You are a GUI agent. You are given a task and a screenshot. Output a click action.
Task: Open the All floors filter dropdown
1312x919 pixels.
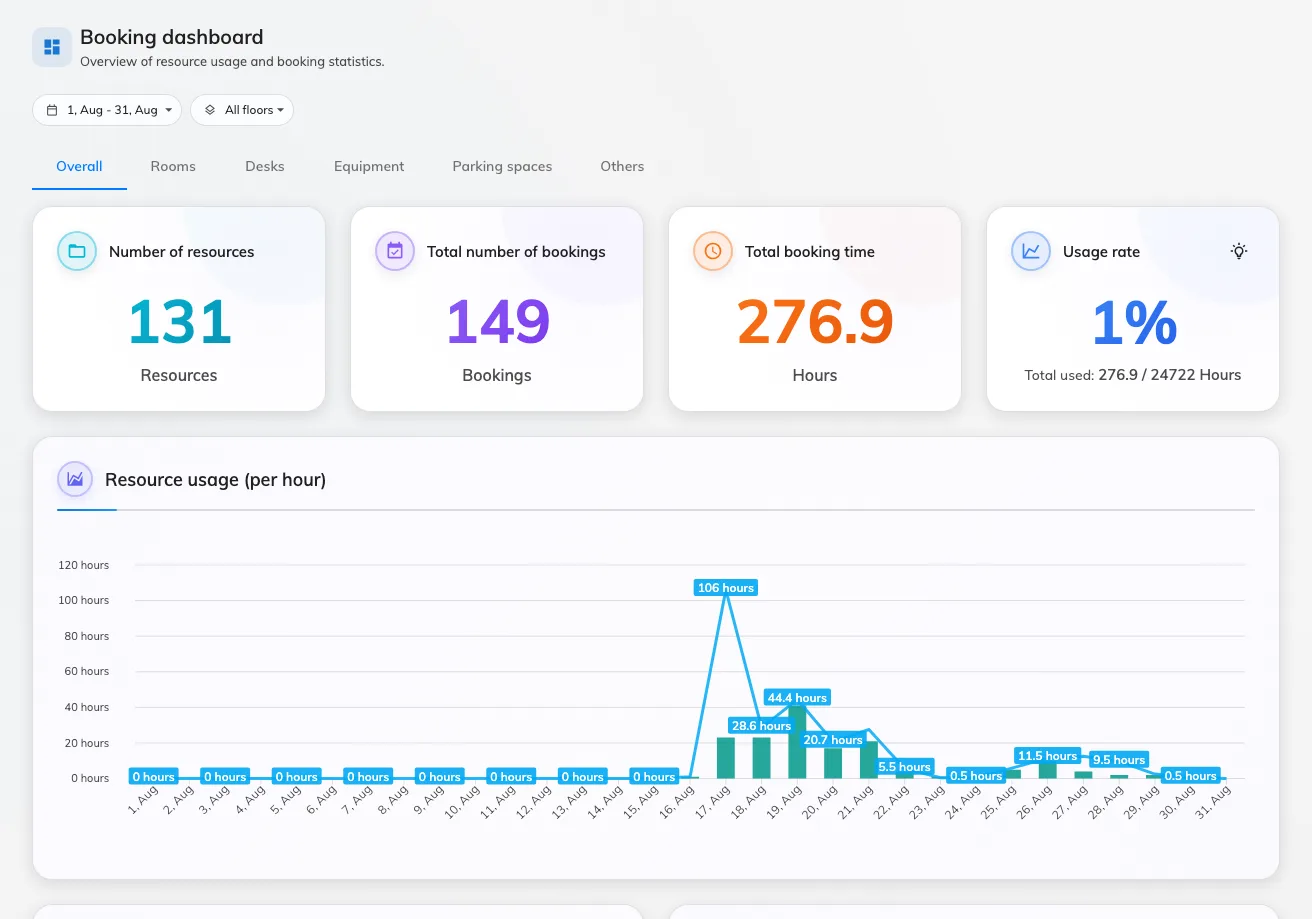pos(242,110)
